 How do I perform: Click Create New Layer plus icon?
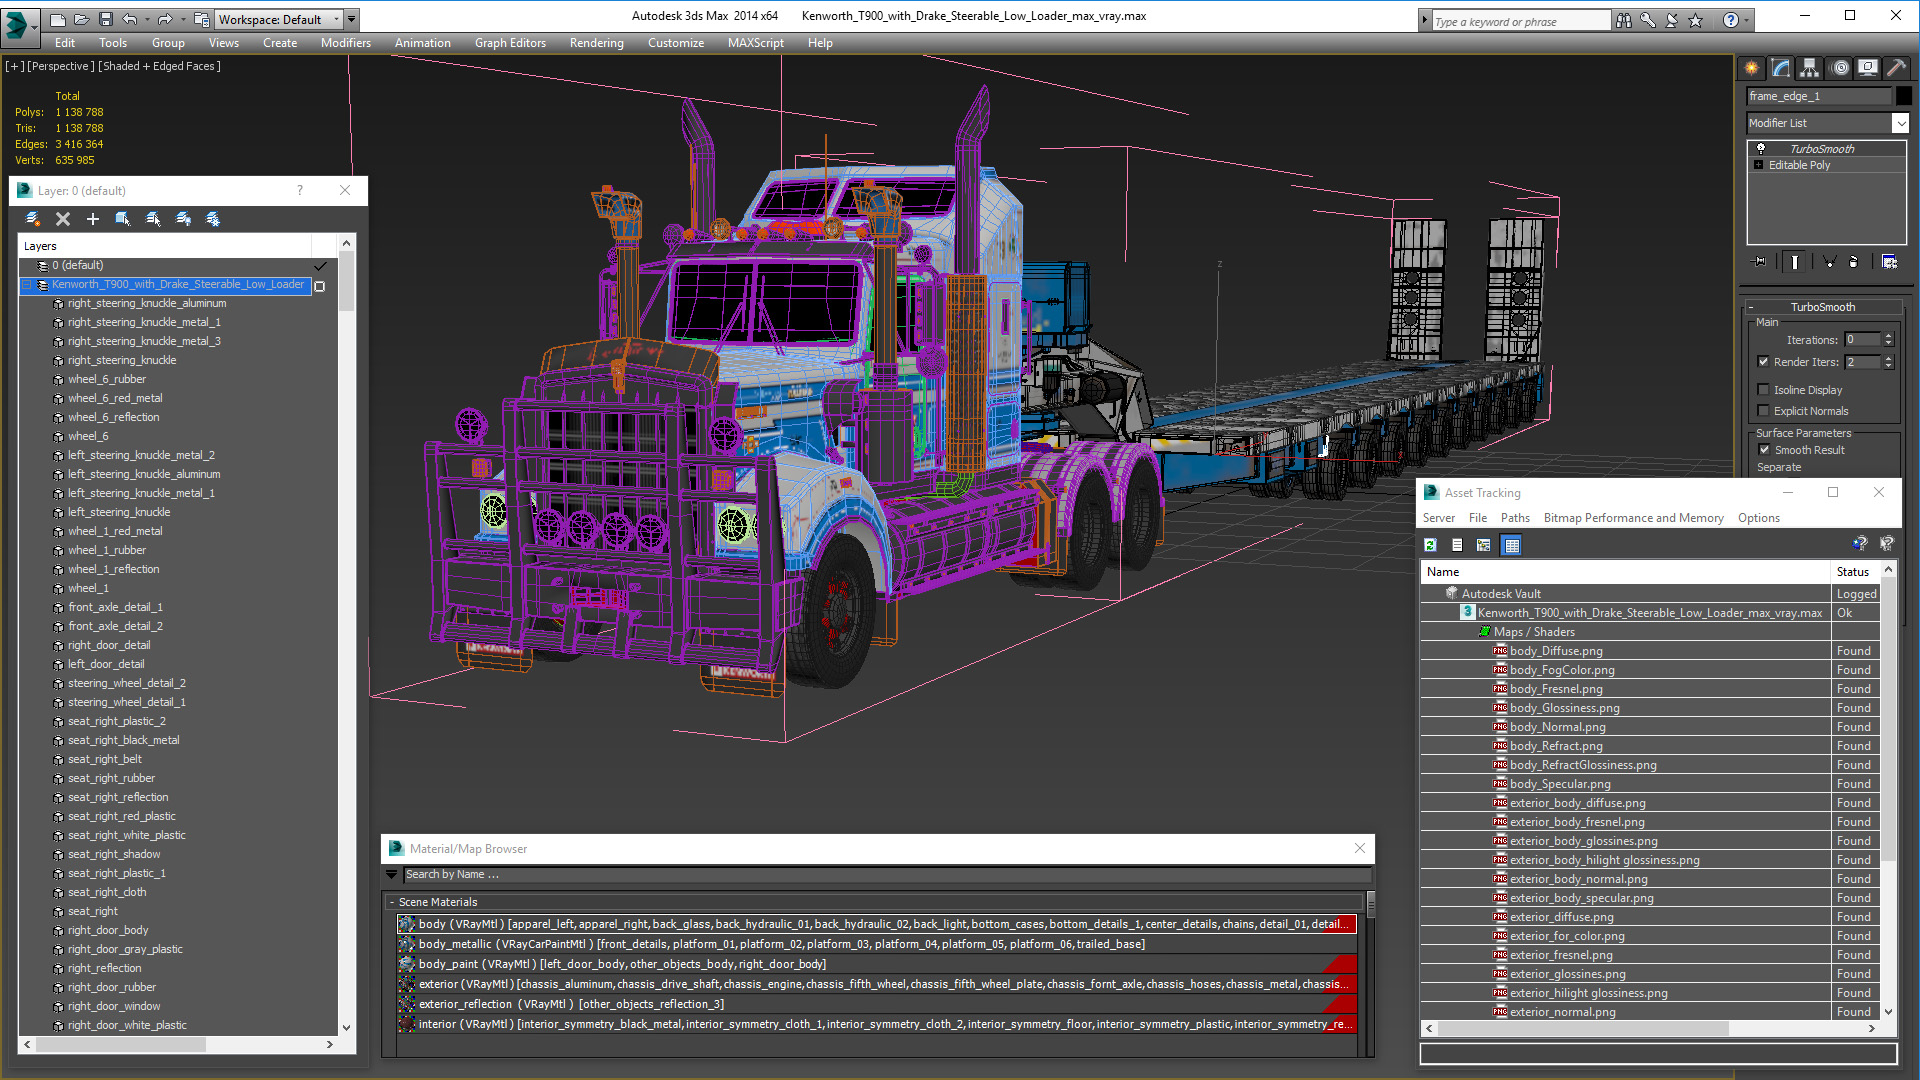[x=93, y=219]
